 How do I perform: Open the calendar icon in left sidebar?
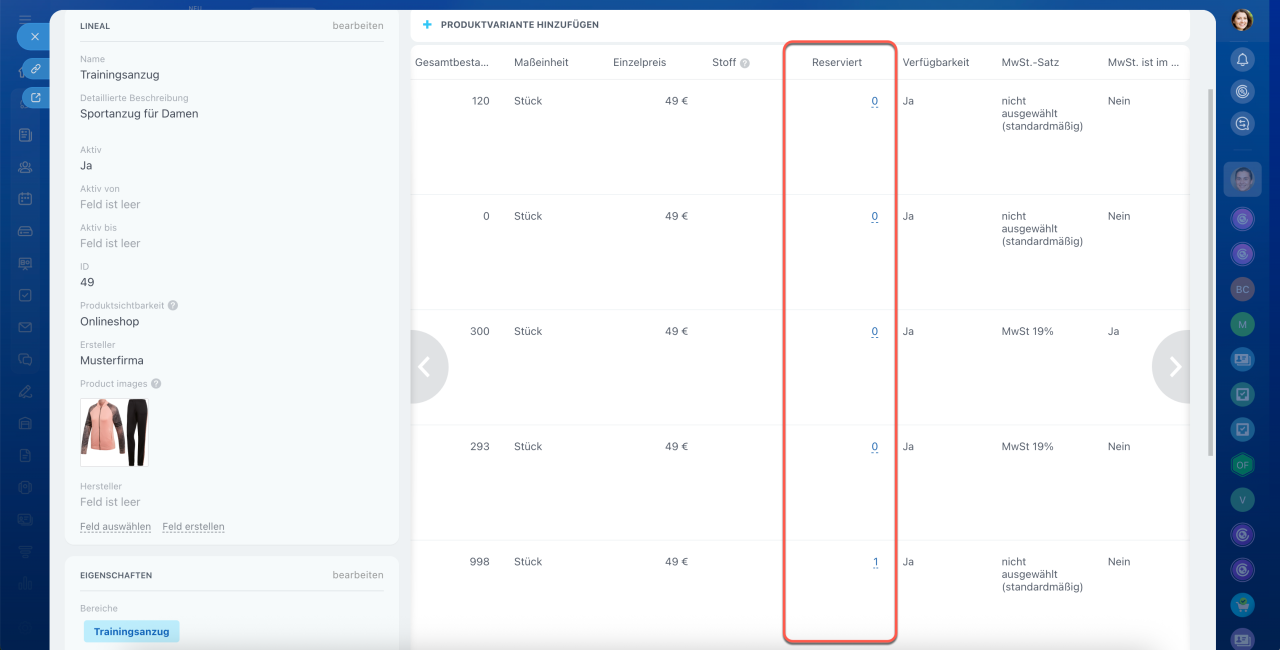tap(25, 198)
